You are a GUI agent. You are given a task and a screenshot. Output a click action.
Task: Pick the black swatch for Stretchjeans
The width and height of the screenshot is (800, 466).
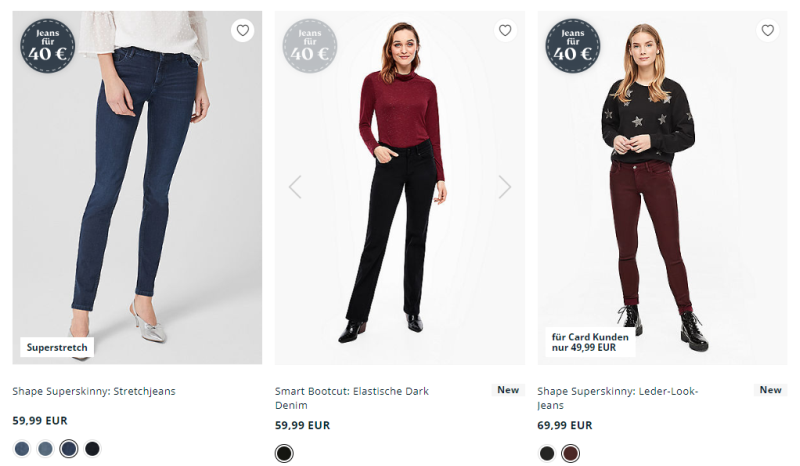(92, 449)
